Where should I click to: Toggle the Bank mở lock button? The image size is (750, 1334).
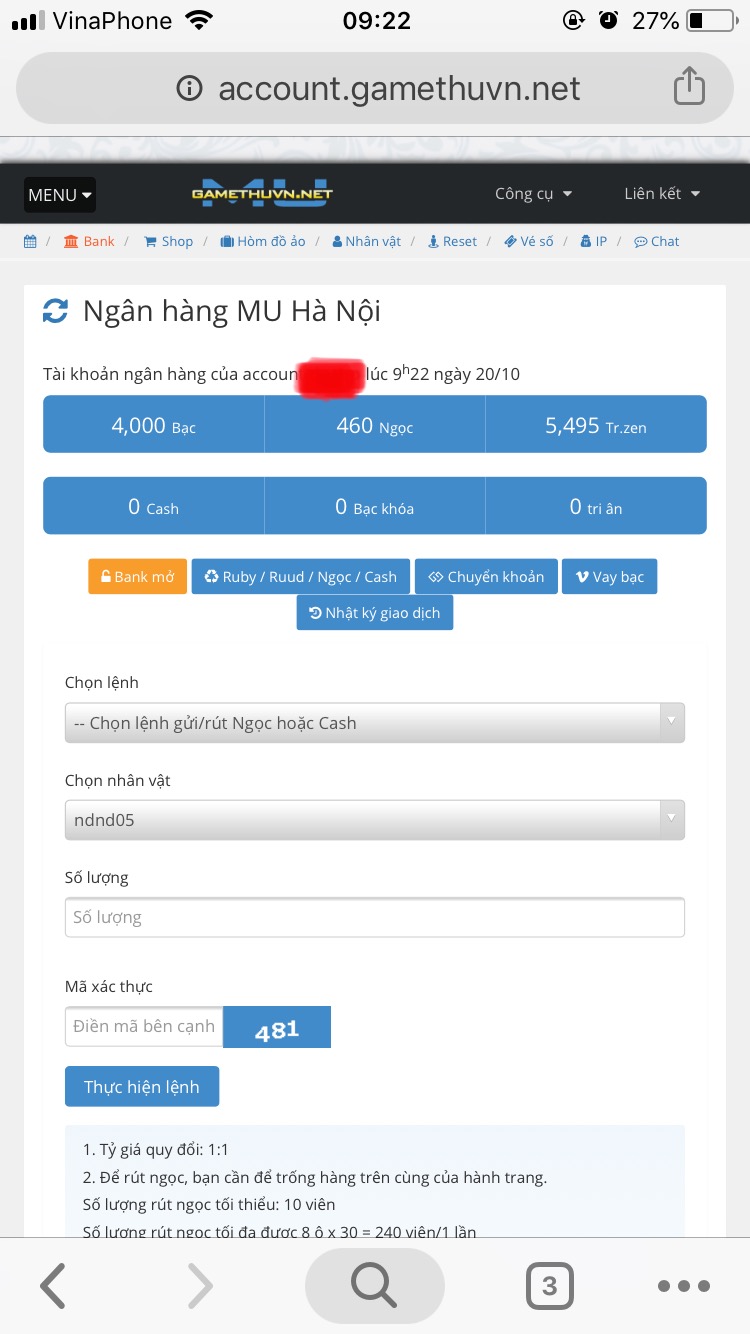(138, 577)
